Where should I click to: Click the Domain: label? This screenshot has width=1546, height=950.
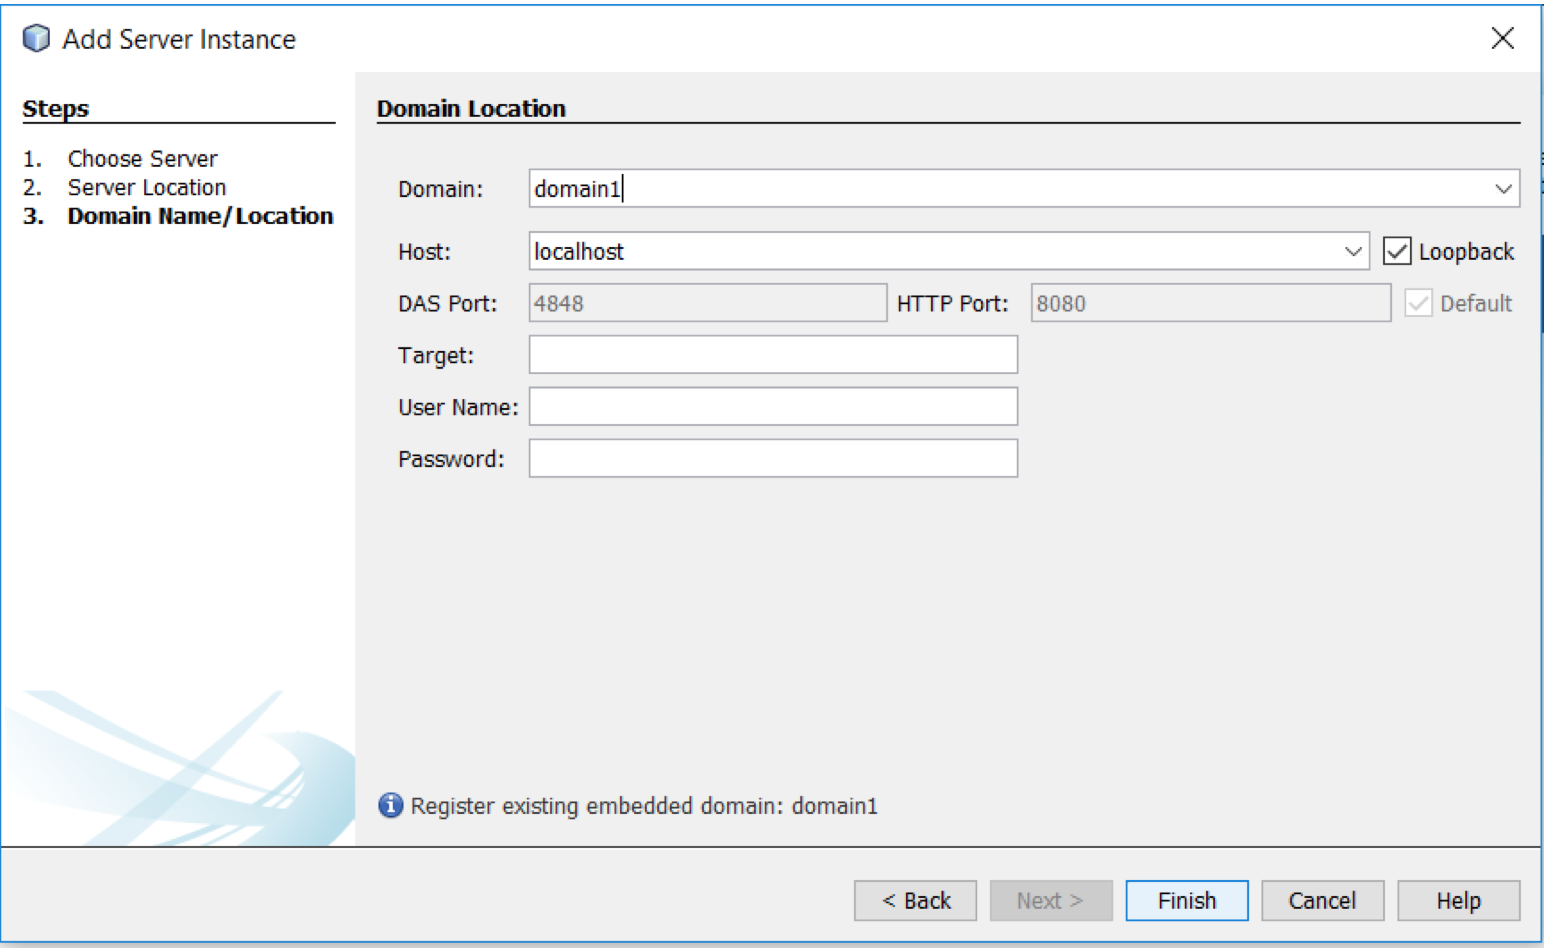point(440,190)
